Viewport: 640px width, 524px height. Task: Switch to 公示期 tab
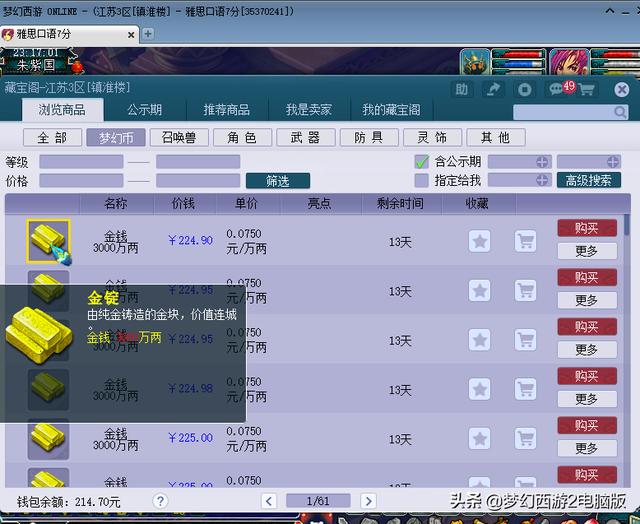click(x=144, y=110)
